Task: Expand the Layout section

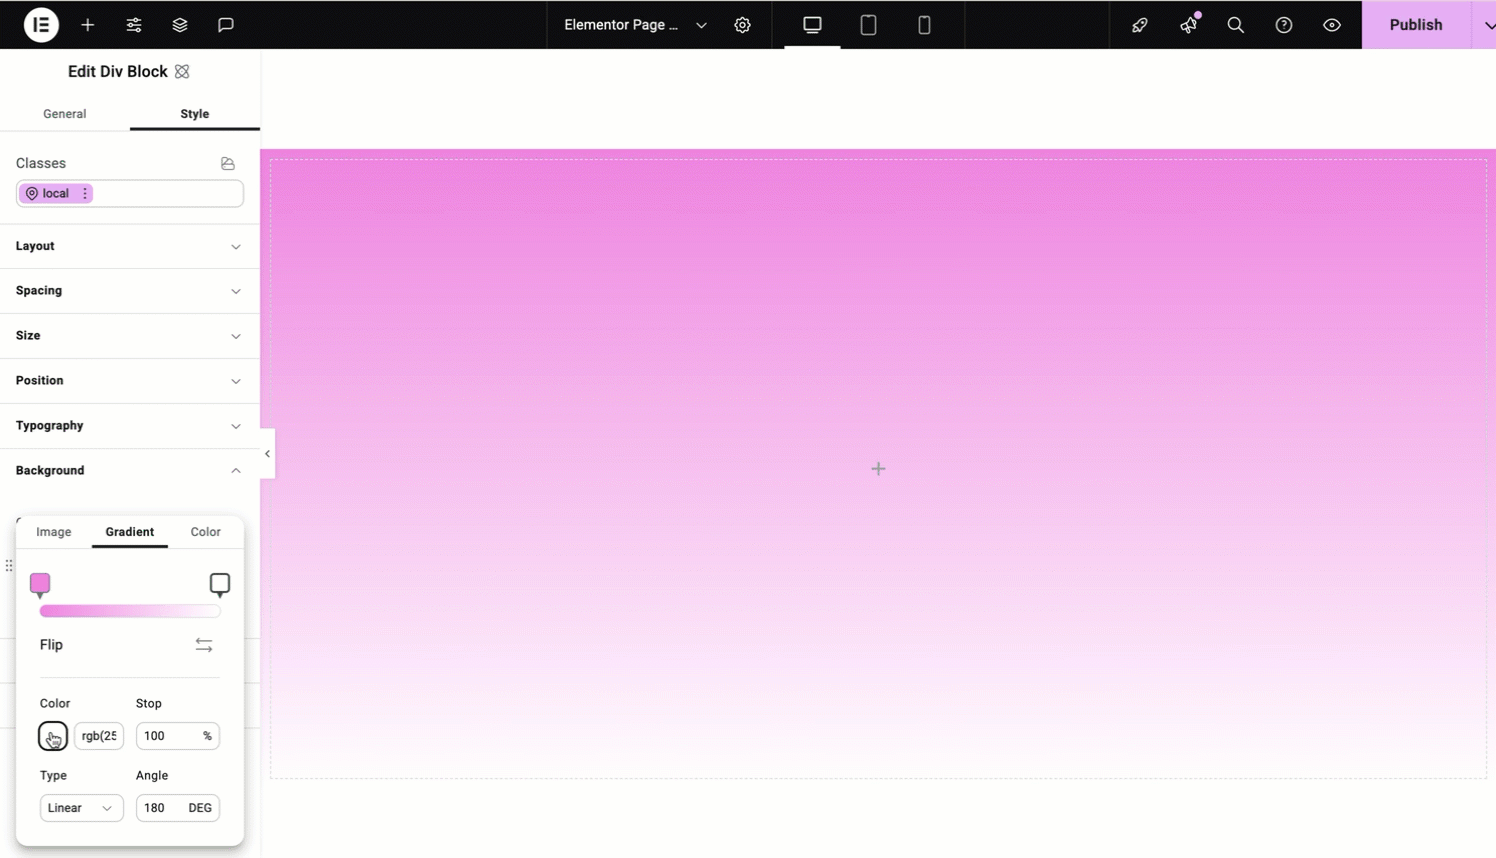Action: [129, 246]
